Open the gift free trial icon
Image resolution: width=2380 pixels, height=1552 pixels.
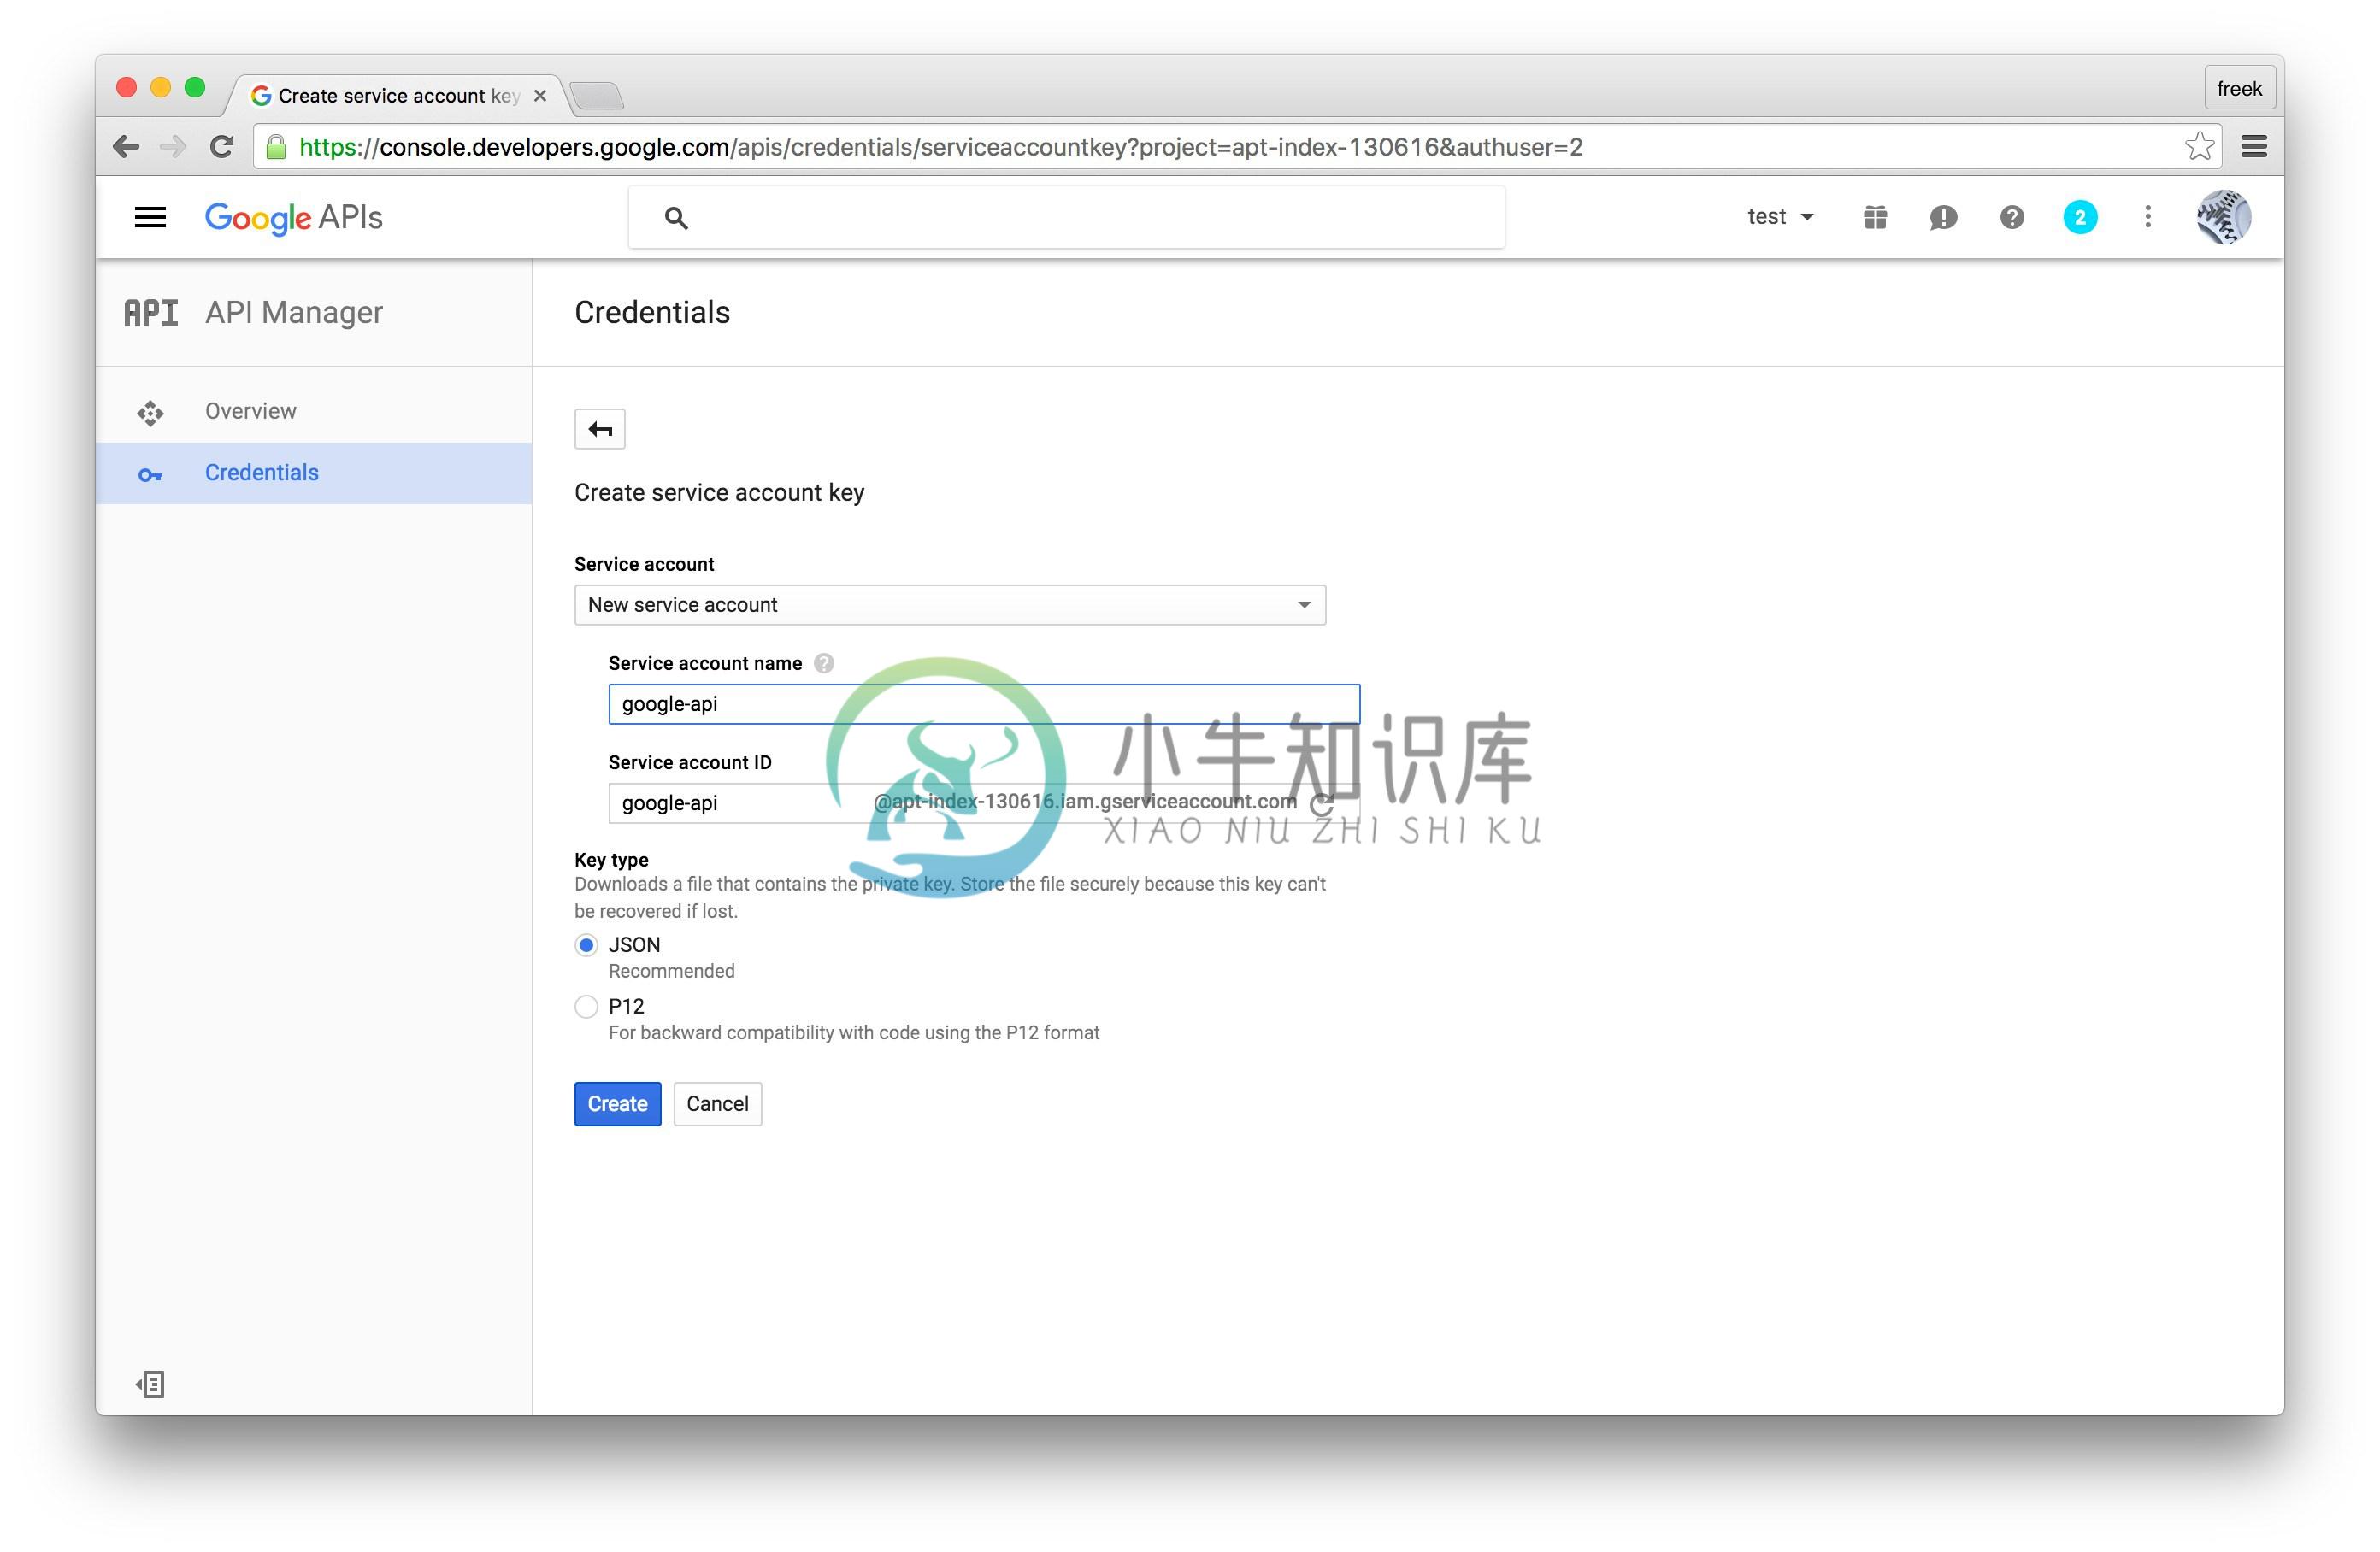1875,217
